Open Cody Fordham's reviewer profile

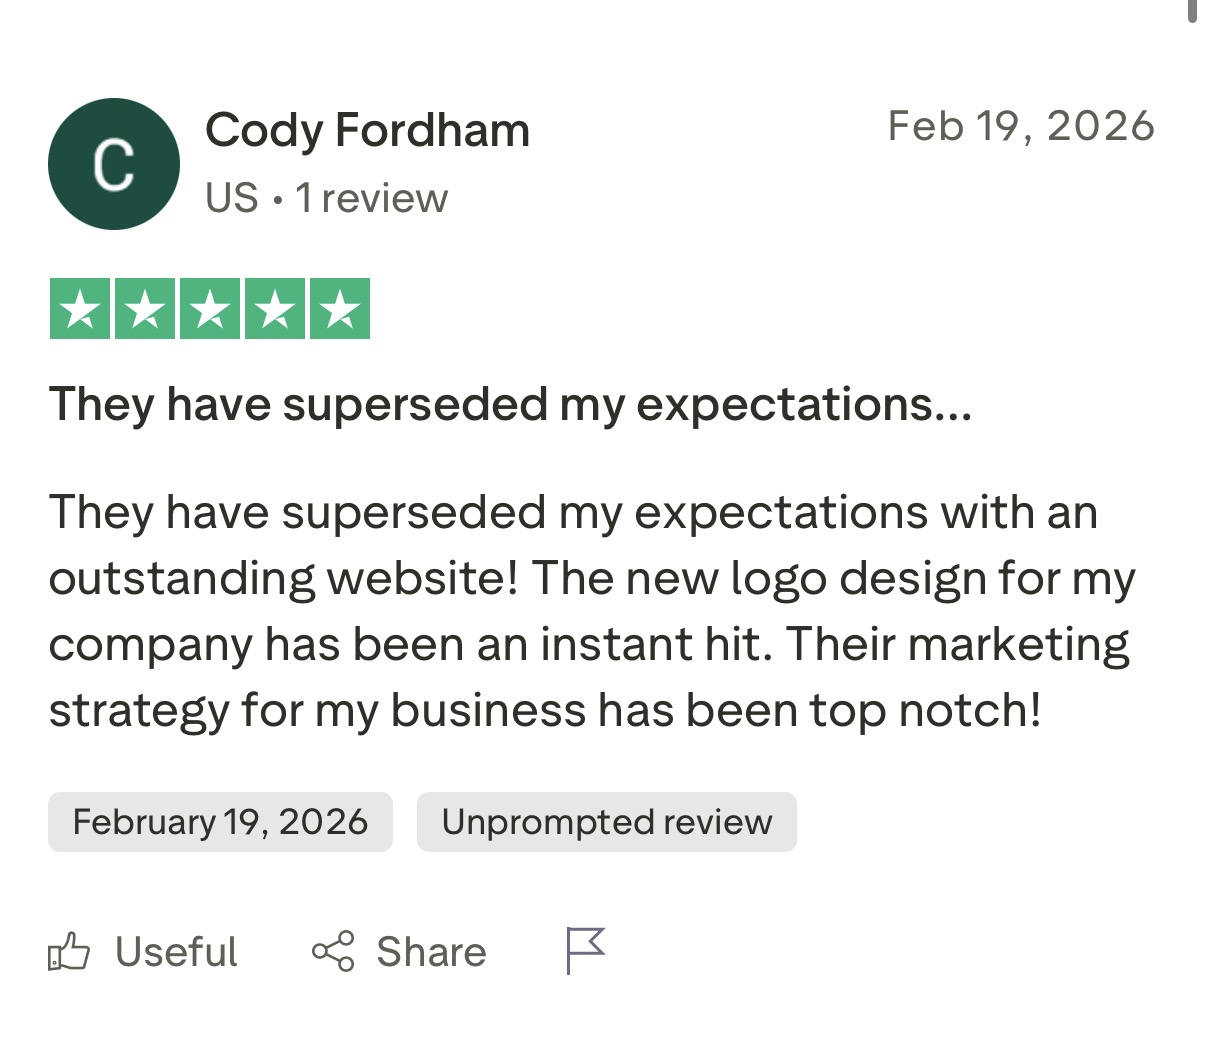367,131
